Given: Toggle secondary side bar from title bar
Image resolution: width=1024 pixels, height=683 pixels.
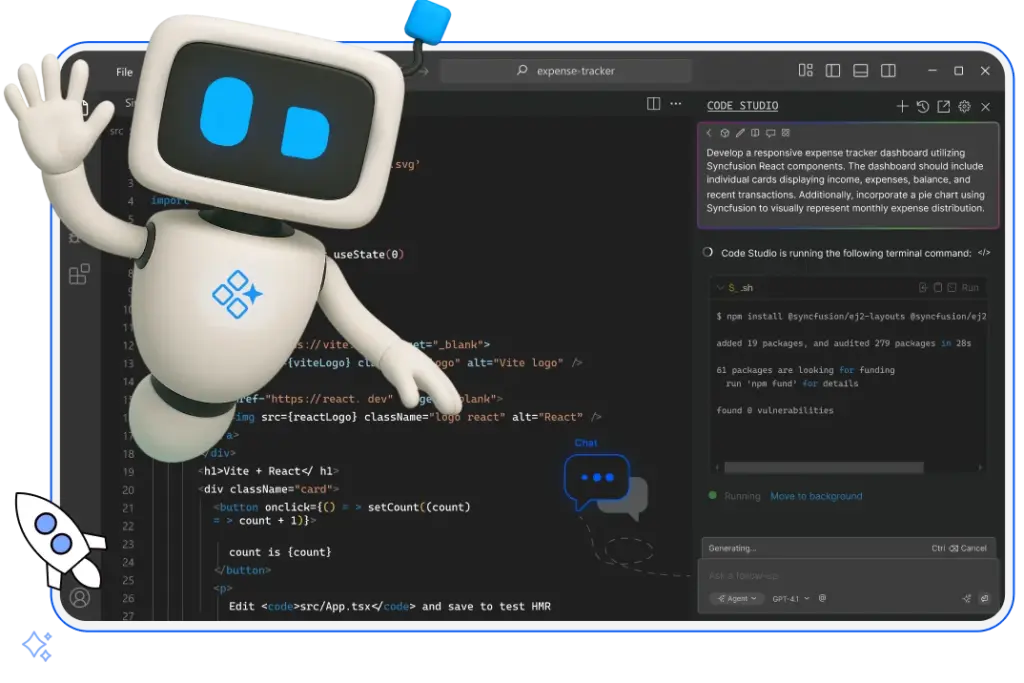Looking at the screenshot, I should tap(888, 71).
